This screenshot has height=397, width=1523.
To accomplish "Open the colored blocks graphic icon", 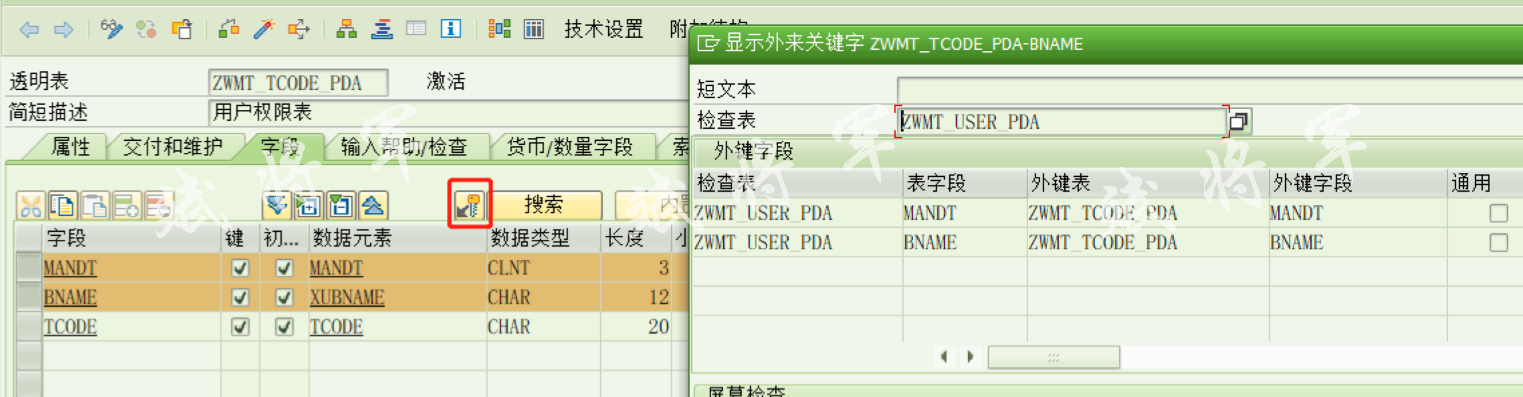I will (x=499, y=29).
